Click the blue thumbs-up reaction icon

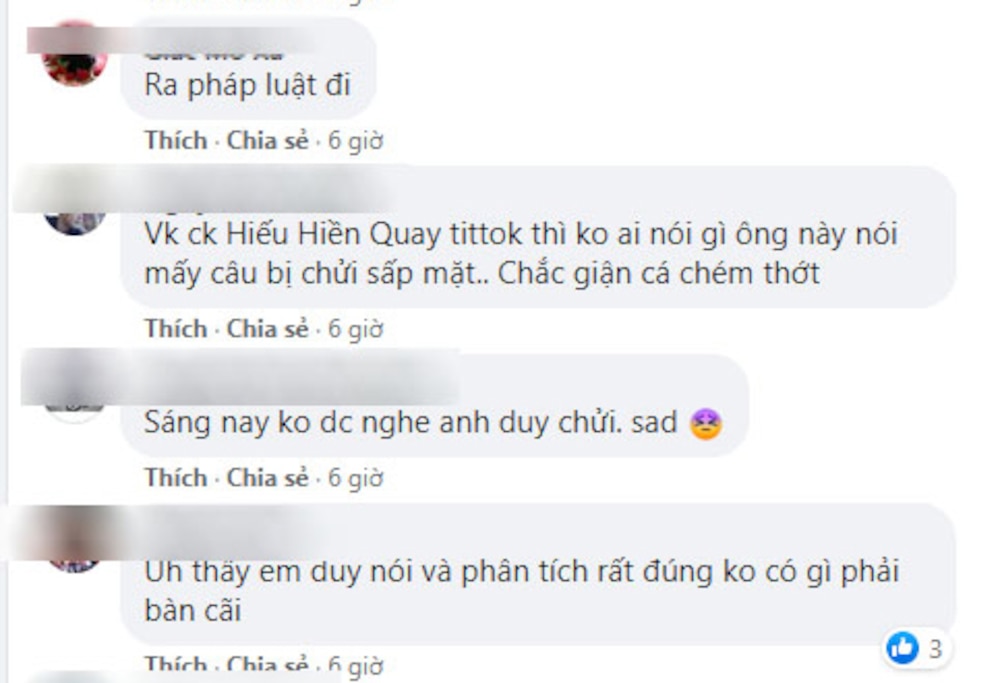point(902,648)
